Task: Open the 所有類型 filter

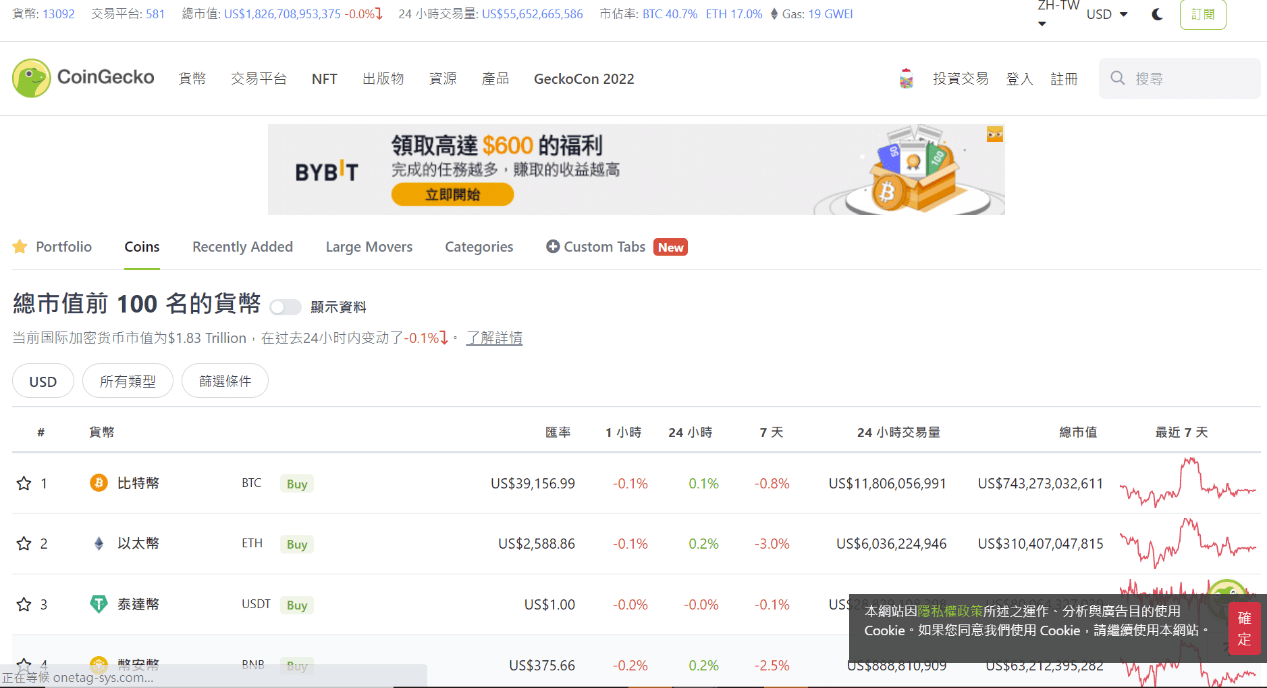Action: [127, 380]
